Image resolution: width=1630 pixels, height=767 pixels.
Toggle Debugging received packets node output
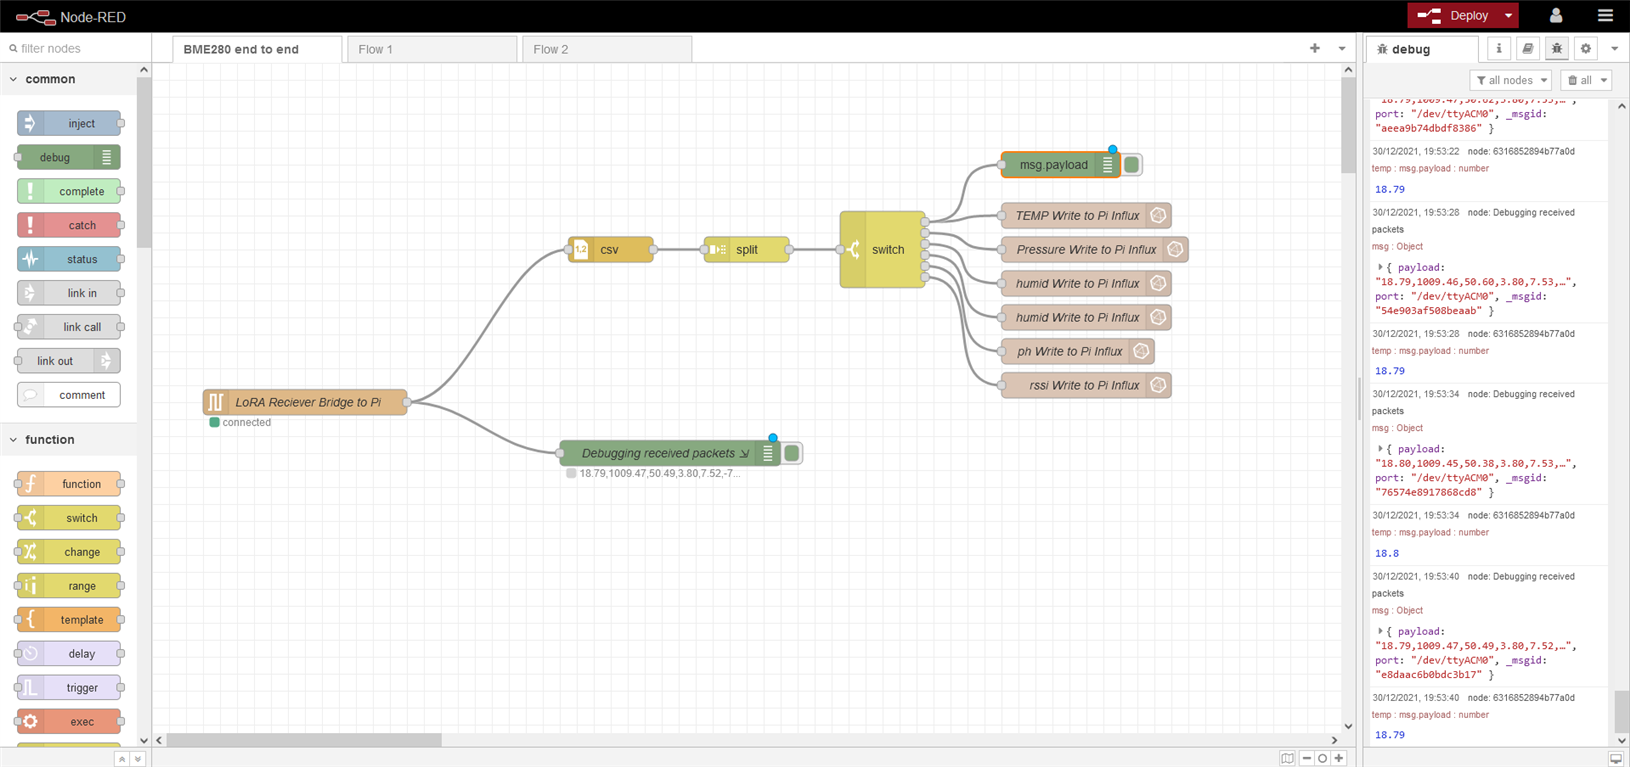pyautogui.click(x=792, y=453)
